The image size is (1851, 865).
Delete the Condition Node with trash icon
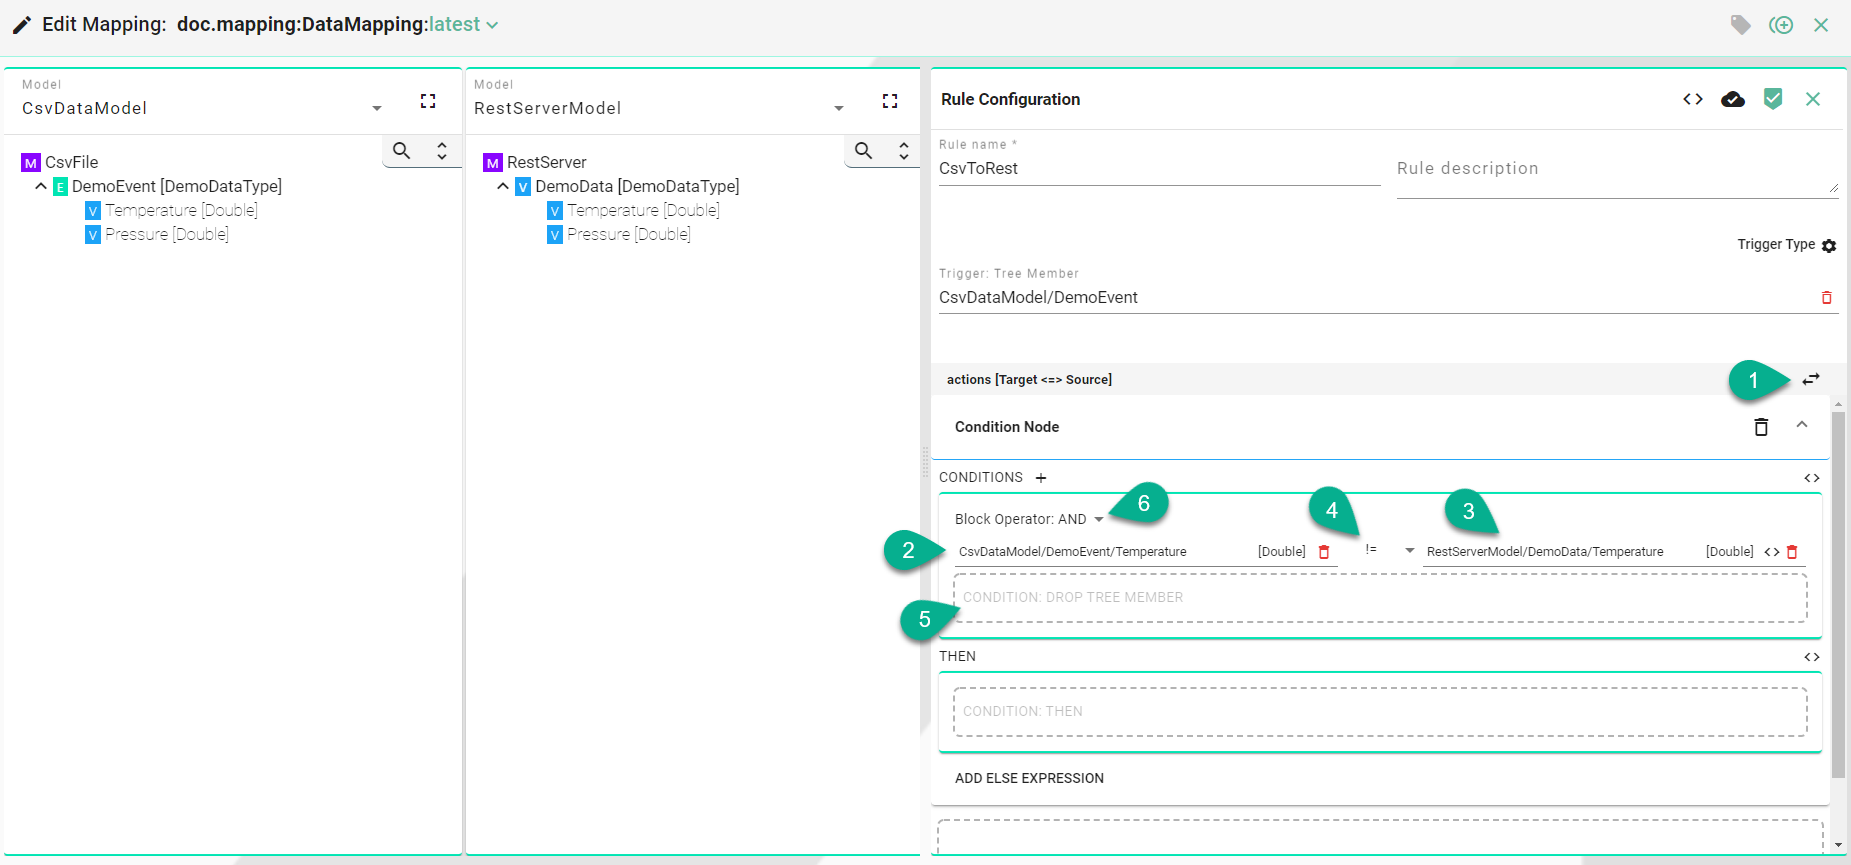tap(1761, 427)
